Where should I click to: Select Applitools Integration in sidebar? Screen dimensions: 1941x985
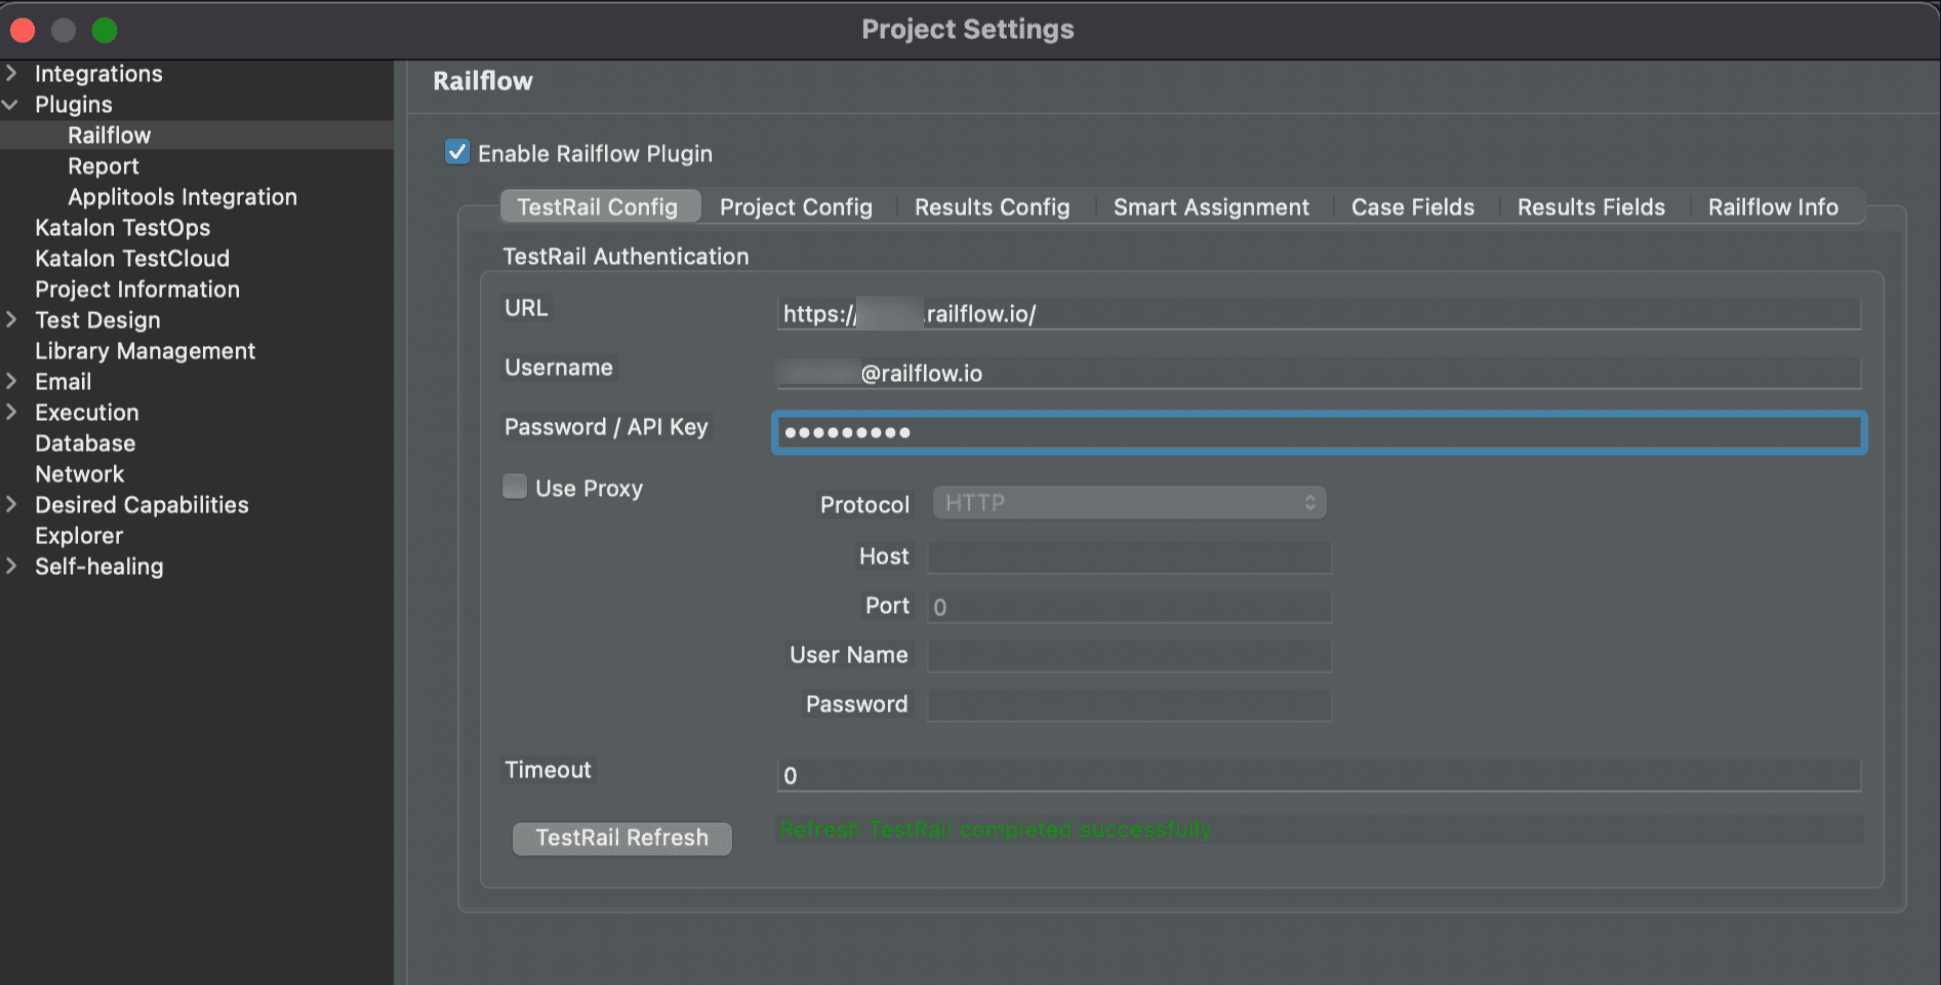point(182,197)
